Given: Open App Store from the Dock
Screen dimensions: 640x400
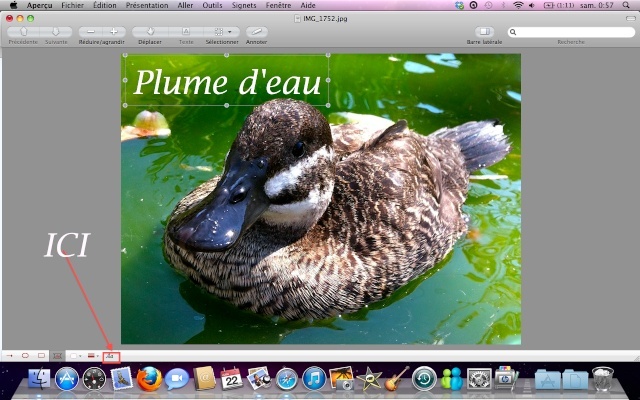Looking at the screenshot, I should (x=67, y=379).
